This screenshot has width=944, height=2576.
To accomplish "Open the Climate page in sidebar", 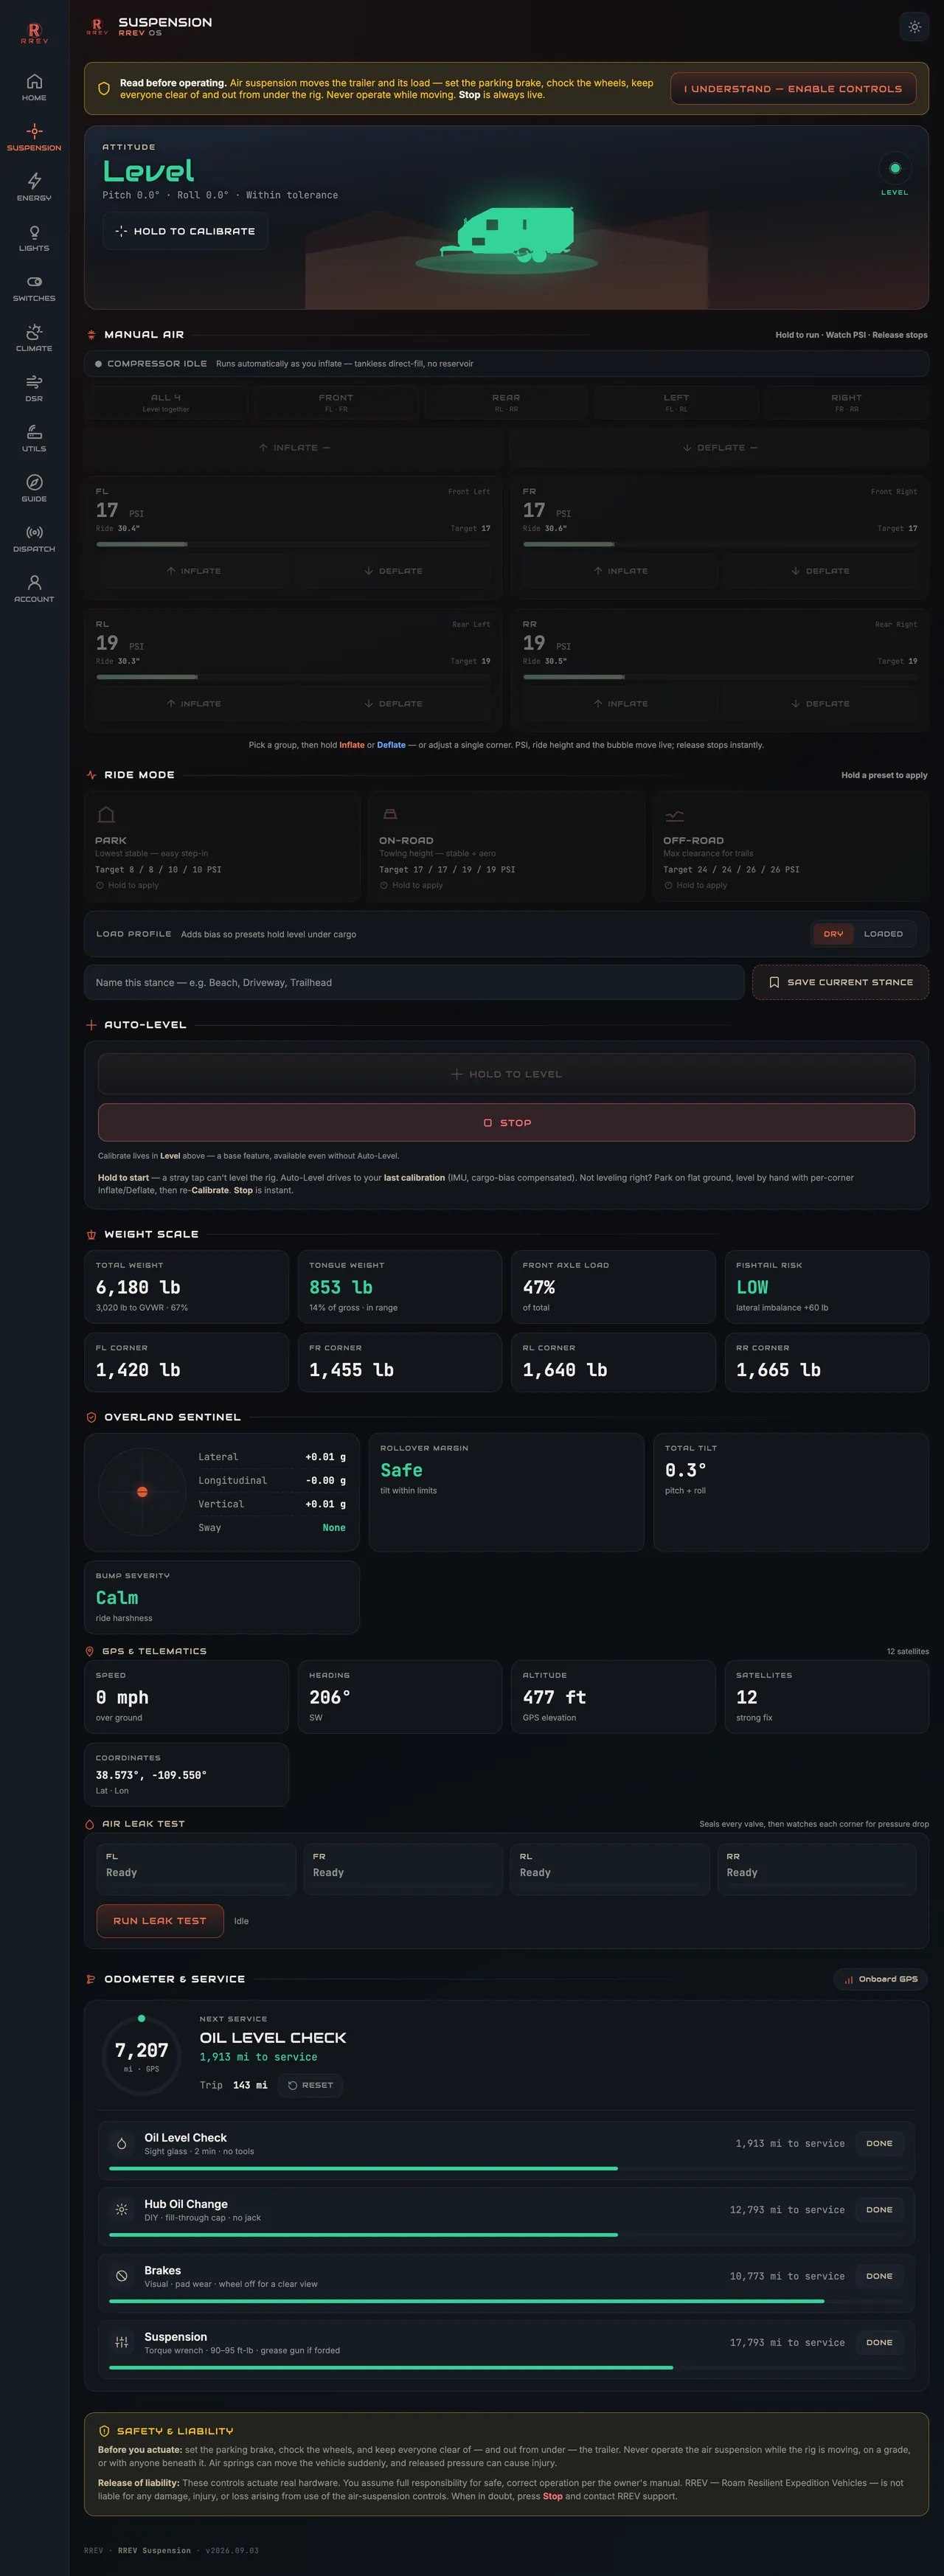I will (34, 338).
